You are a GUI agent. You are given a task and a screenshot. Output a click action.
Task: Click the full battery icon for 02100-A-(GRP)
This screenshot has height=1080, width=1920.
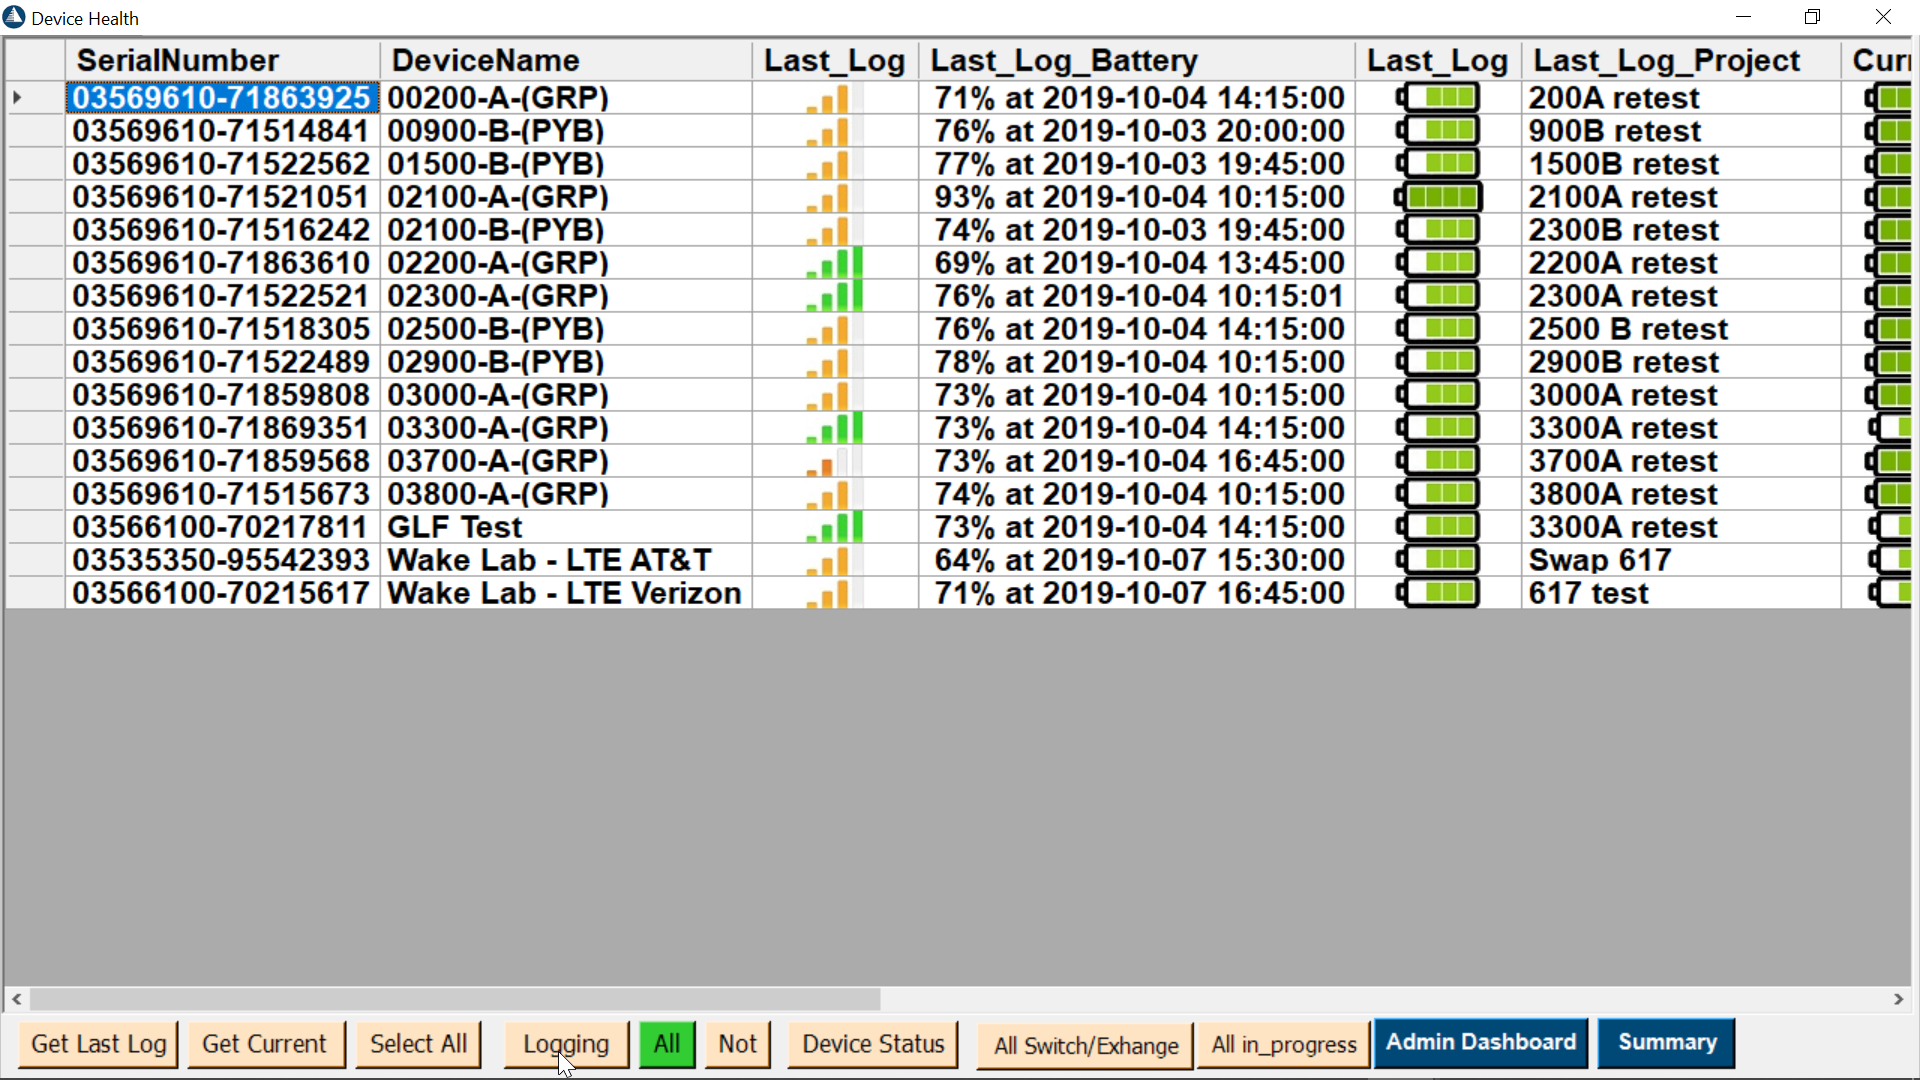click(1438, 198)
